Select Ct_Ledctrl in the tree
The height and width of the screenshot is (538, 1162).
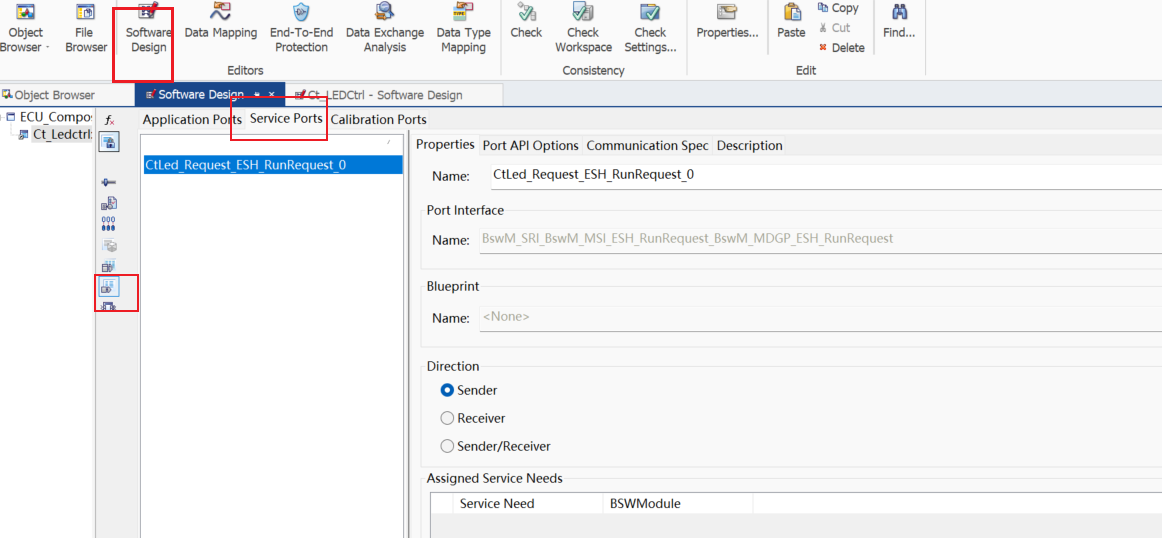tap(62, 134)
